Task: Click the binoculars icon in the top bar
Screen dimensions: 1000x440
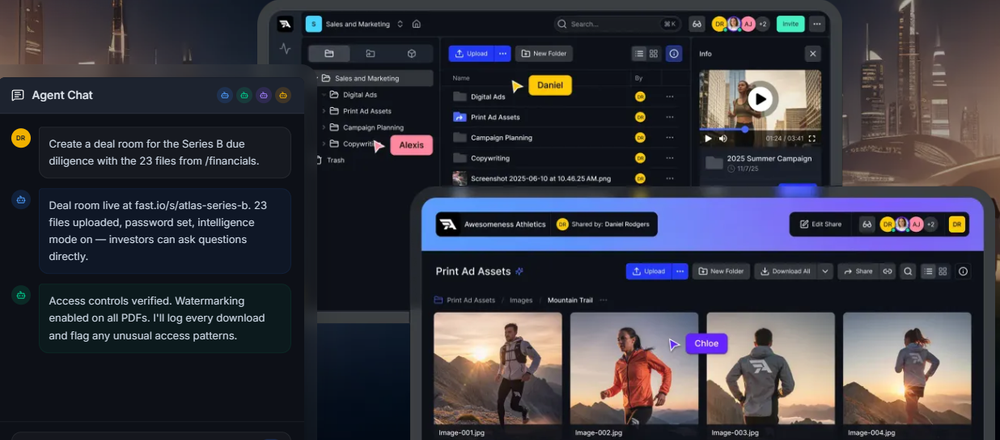Action: pyautogui.click(x=697, y=24)
